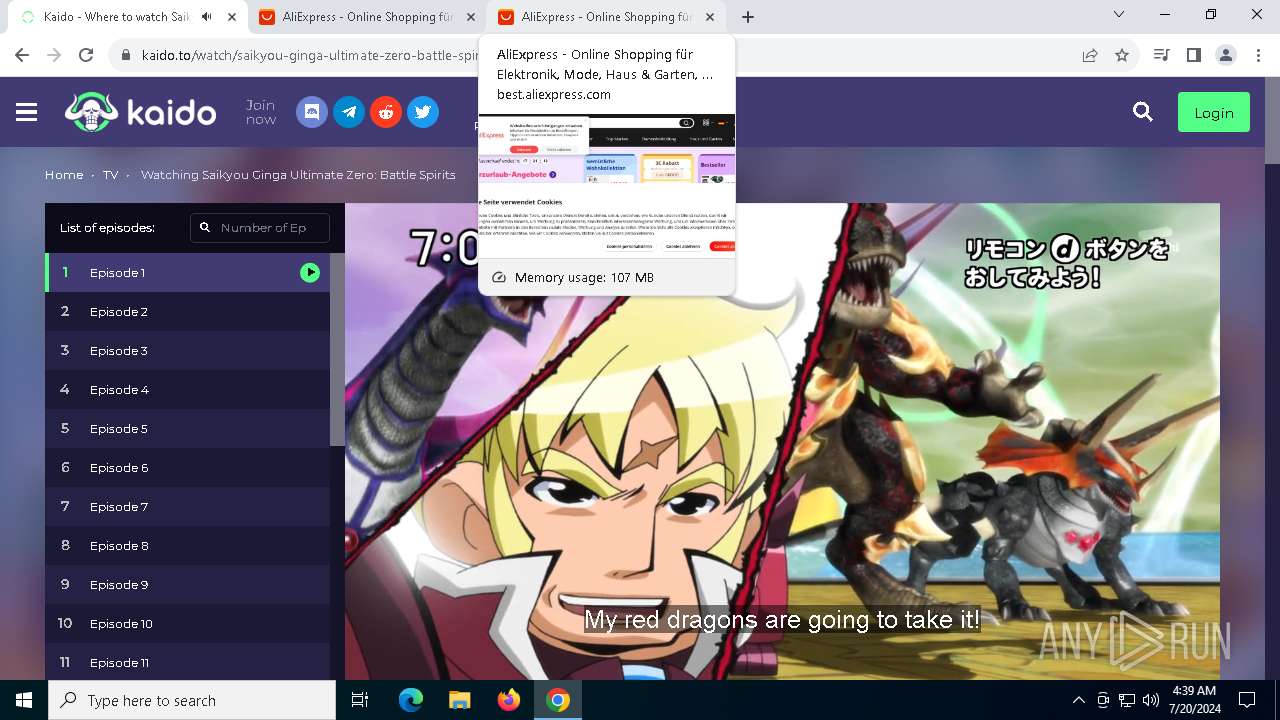Open a new browser tab

click(748, 17)
